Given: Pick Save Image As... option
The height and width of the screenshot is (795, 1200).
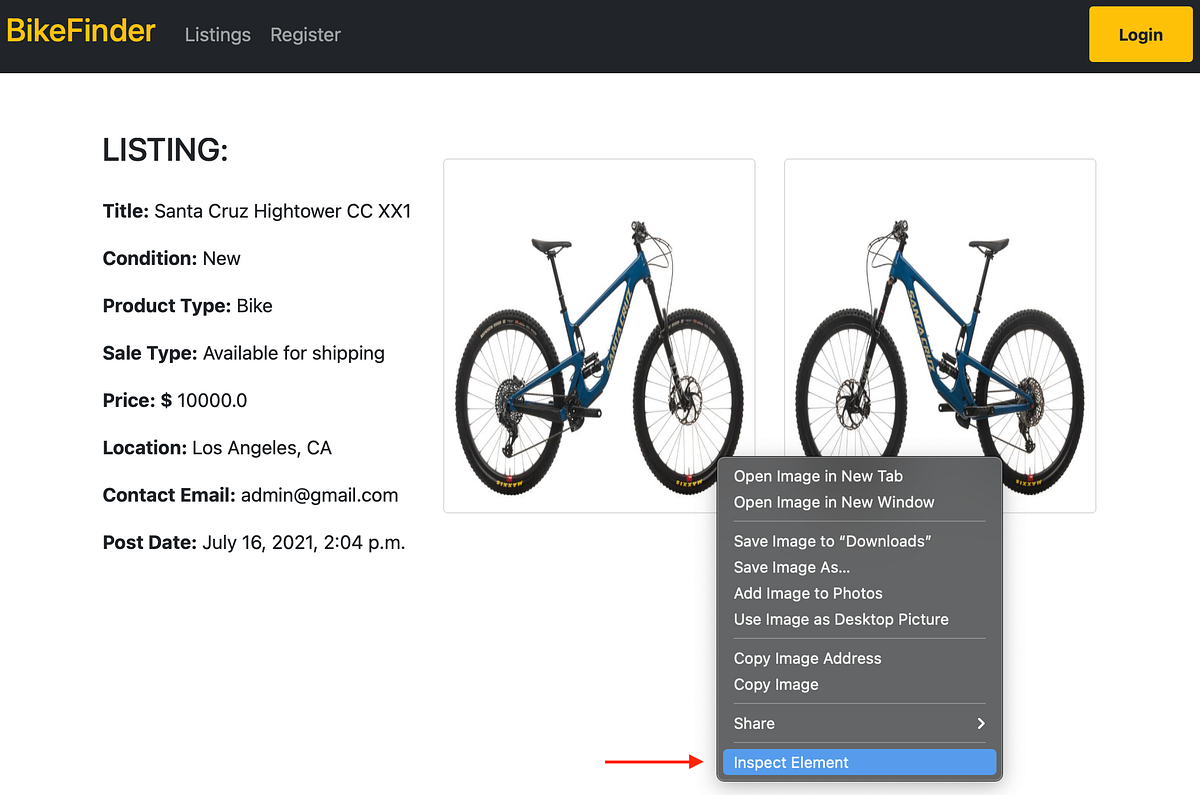Looking at the screenshot, I should (x=791, y=567).
